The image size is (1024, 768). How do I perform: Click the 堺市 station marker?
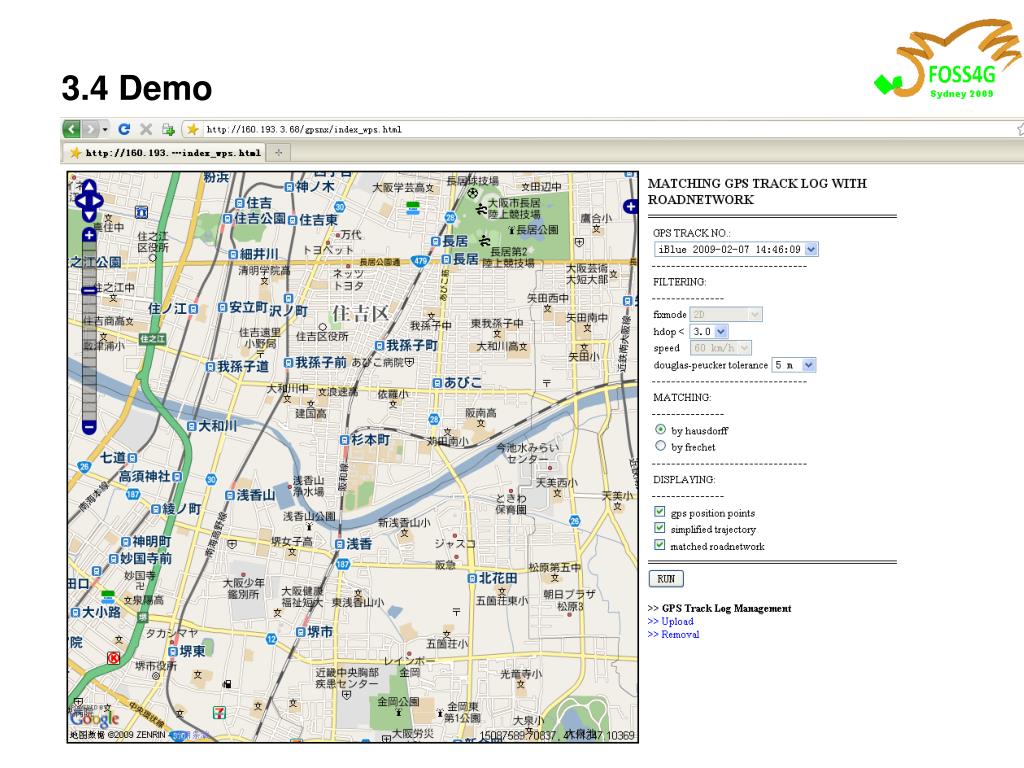point(300,632)
